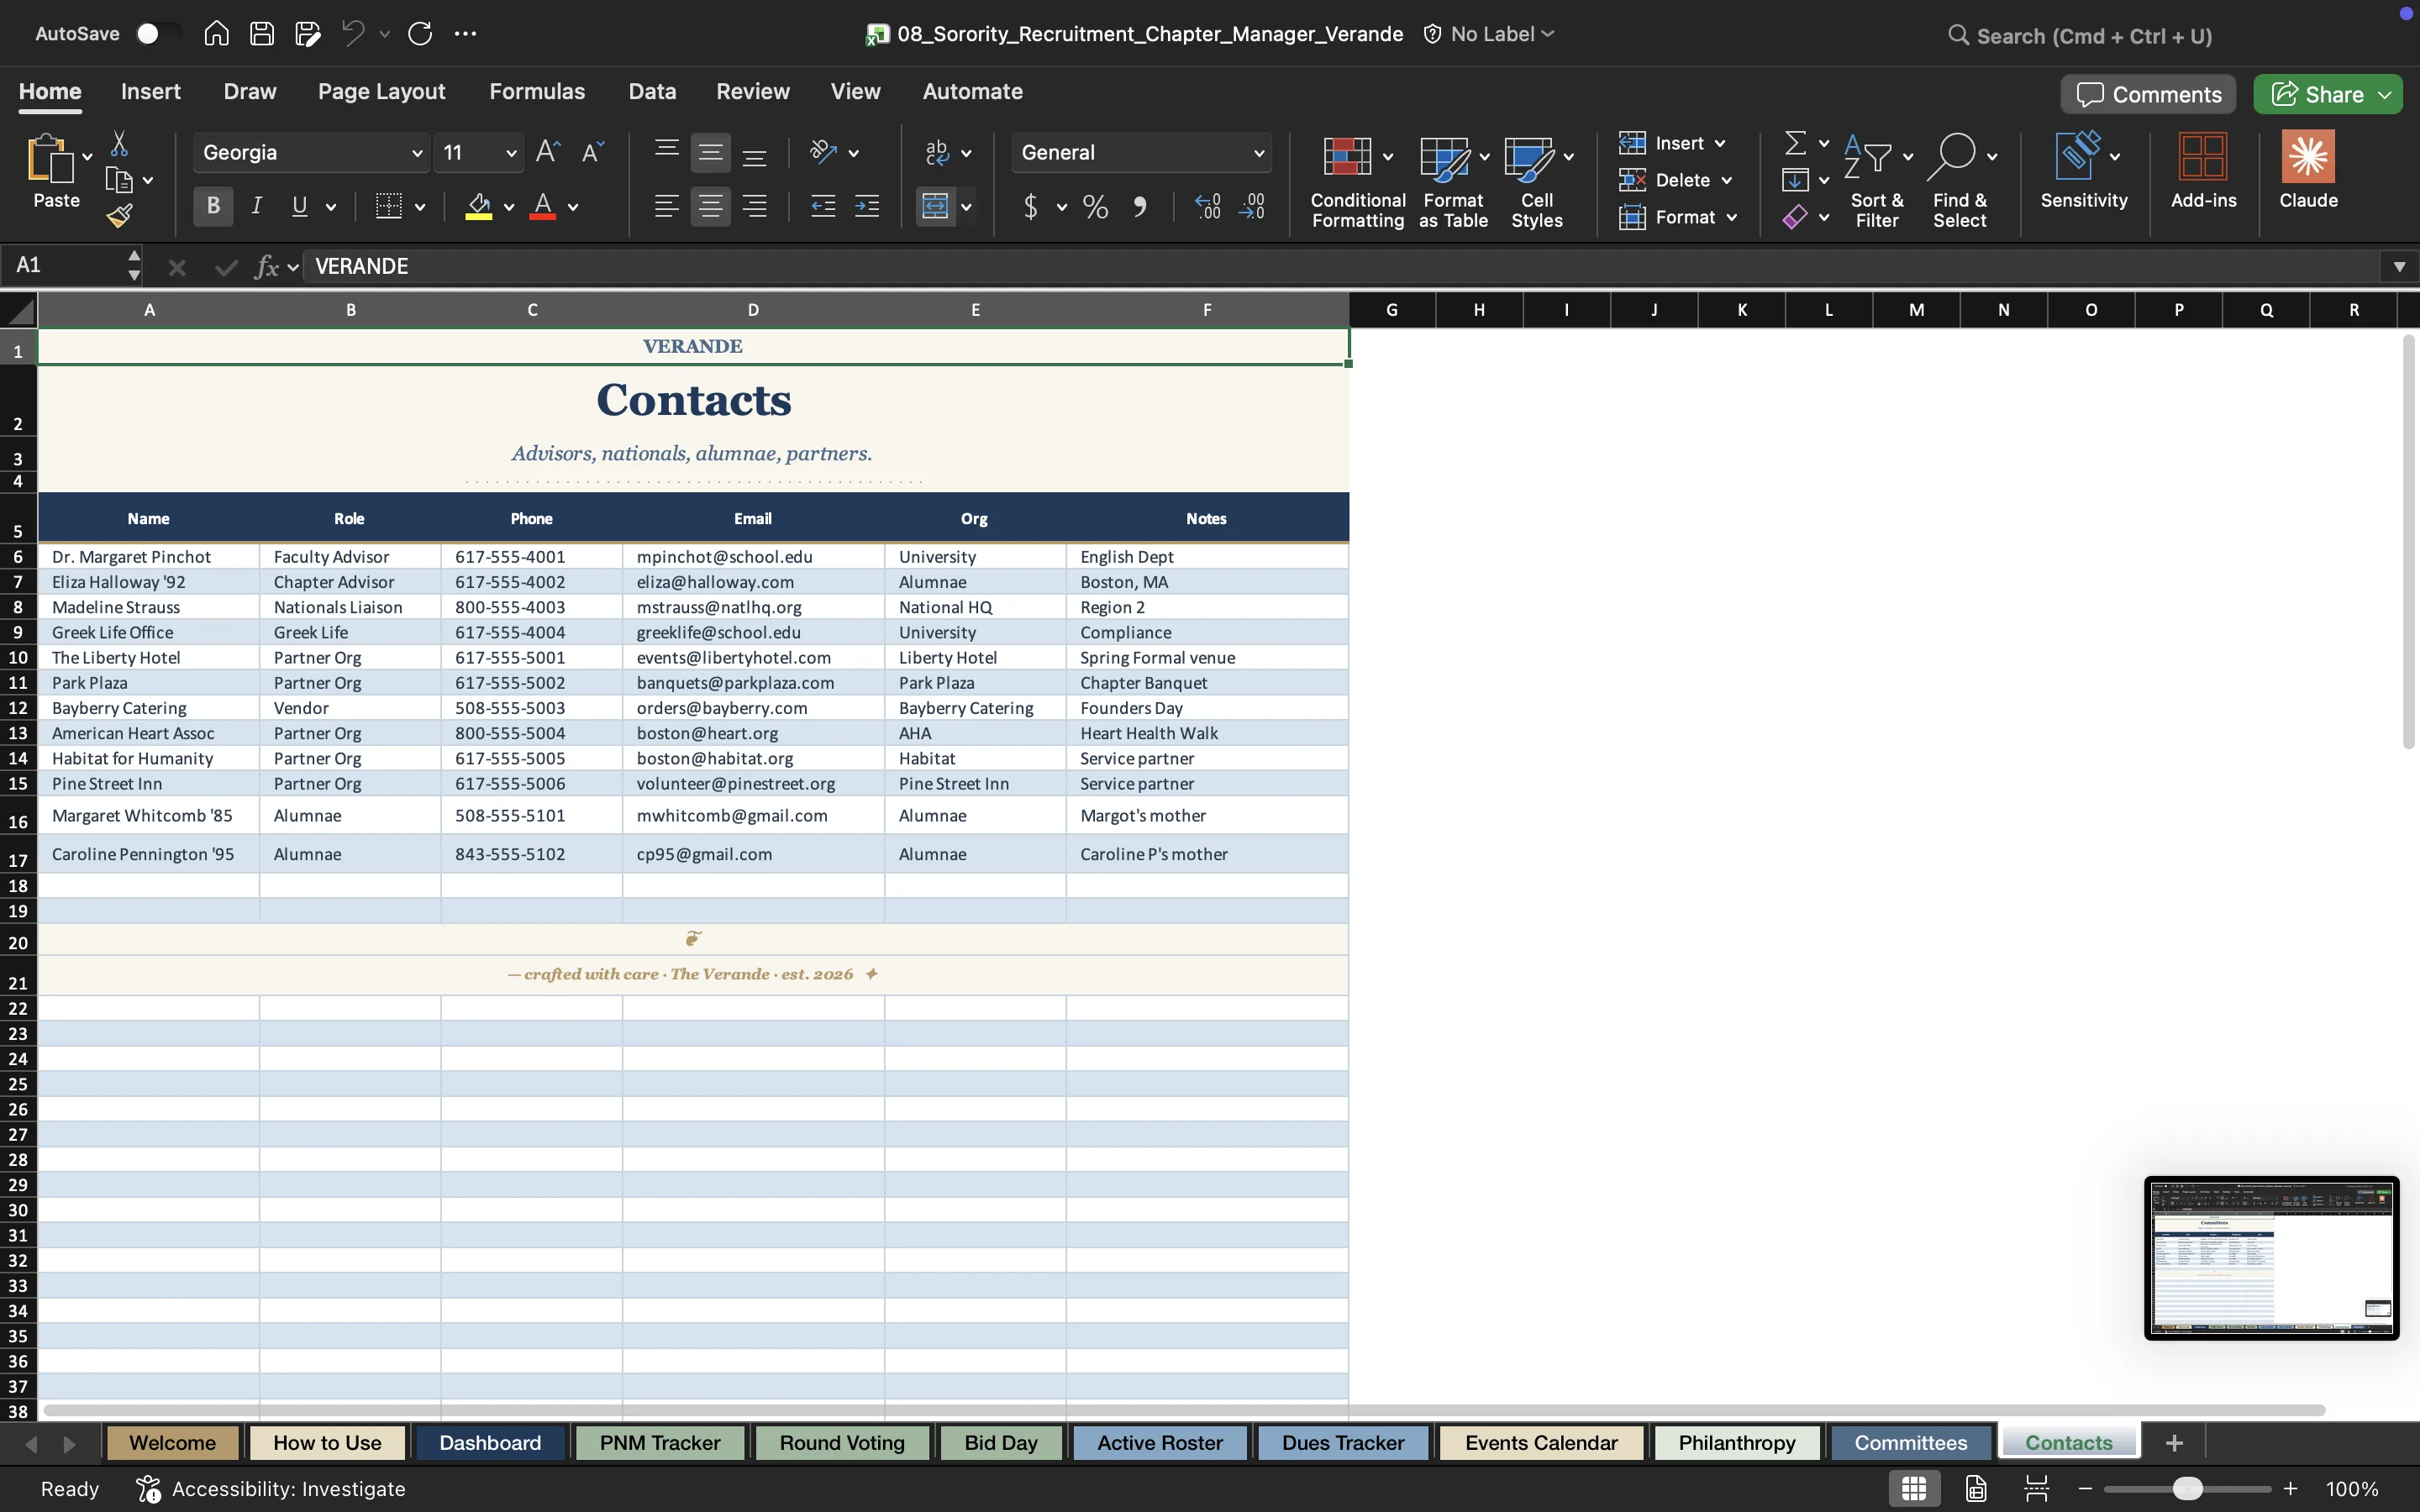Click the Align Right icon
This screenshot has width=2420, height=1512.
[754, 207]
